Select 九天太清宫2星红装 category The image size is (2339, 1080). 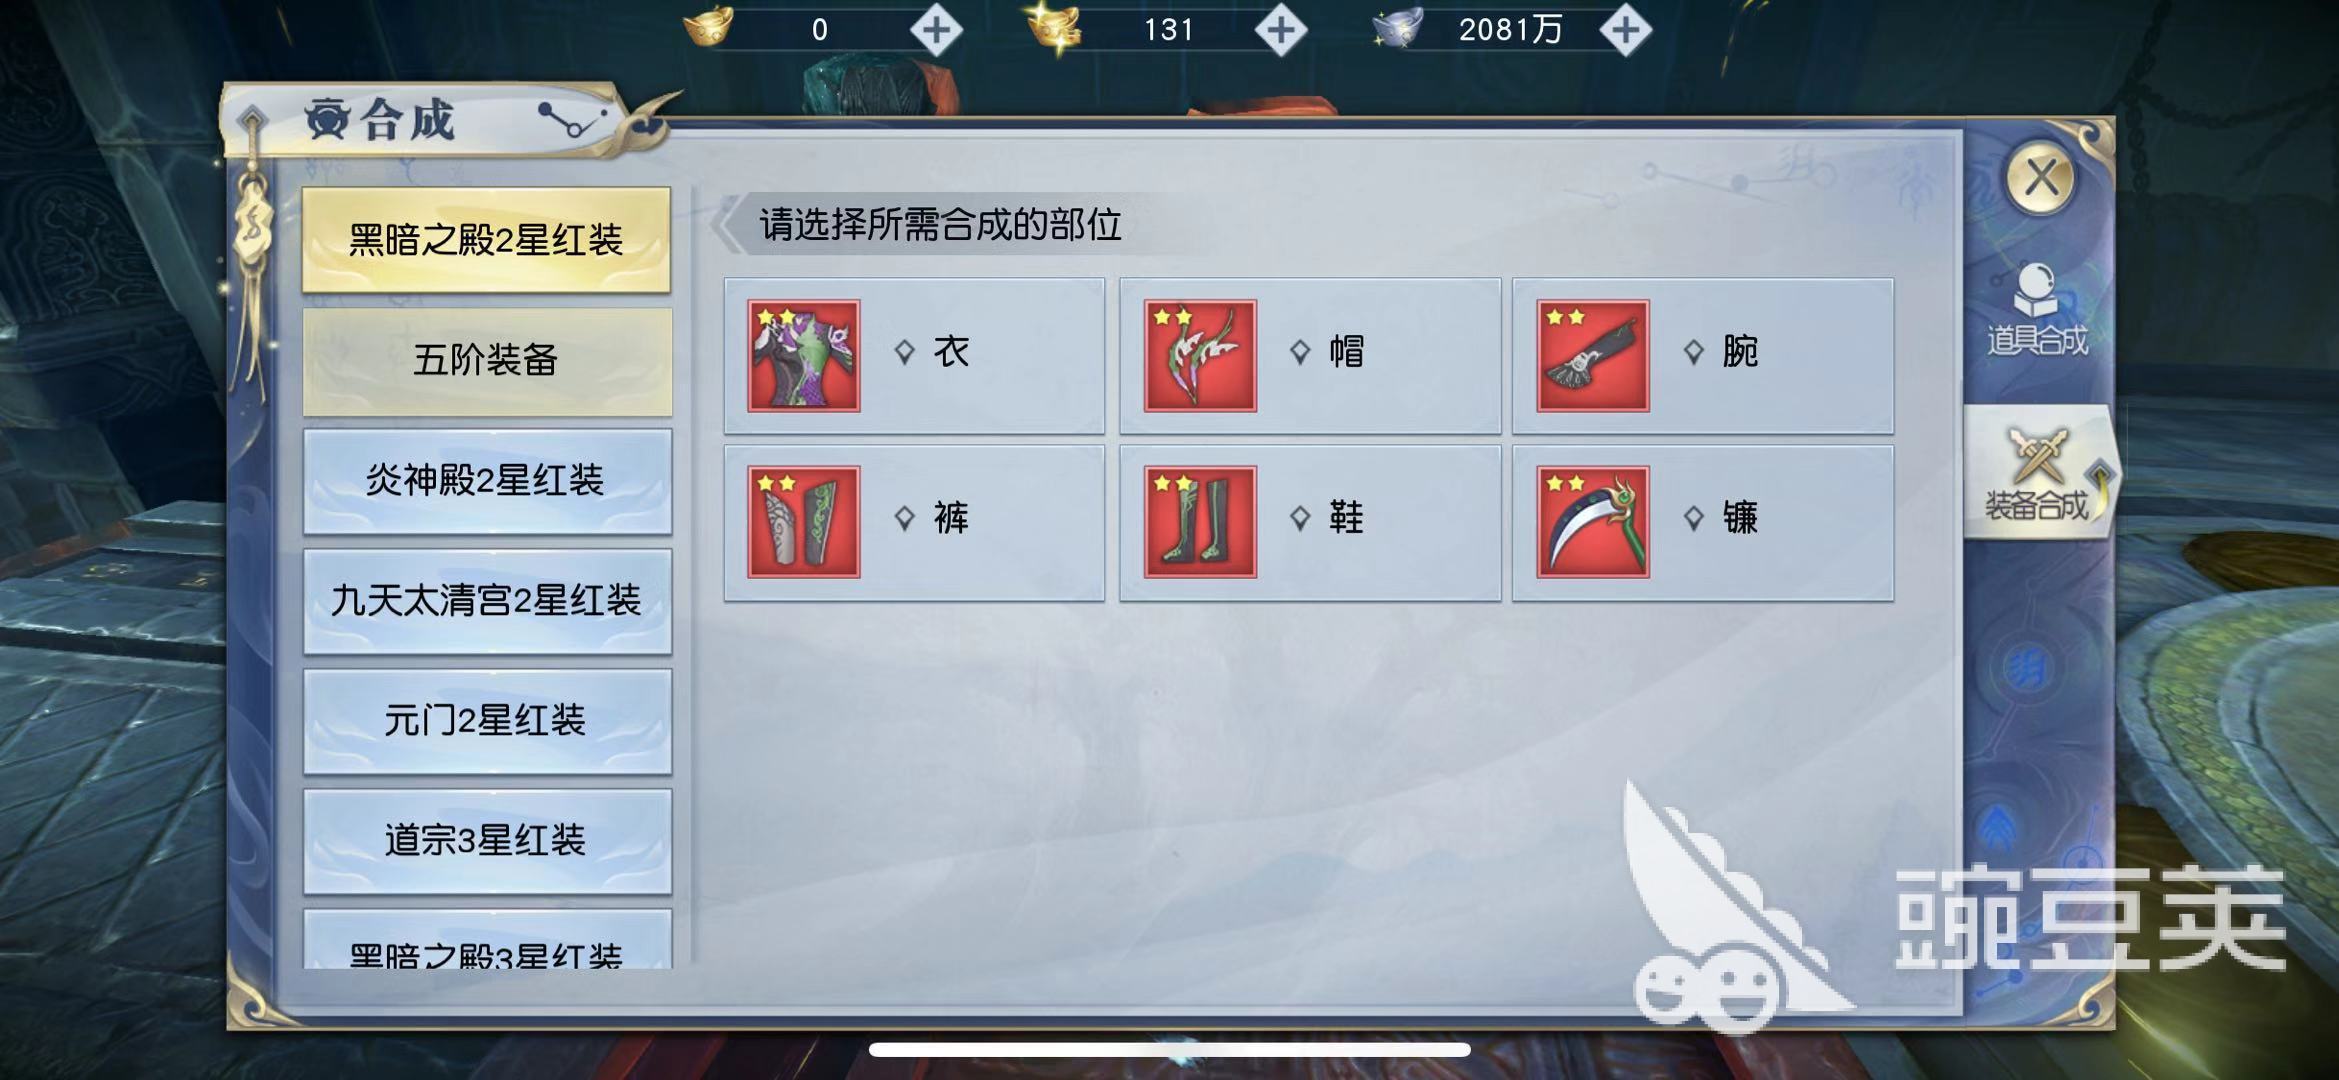click(x=487, y=601)
